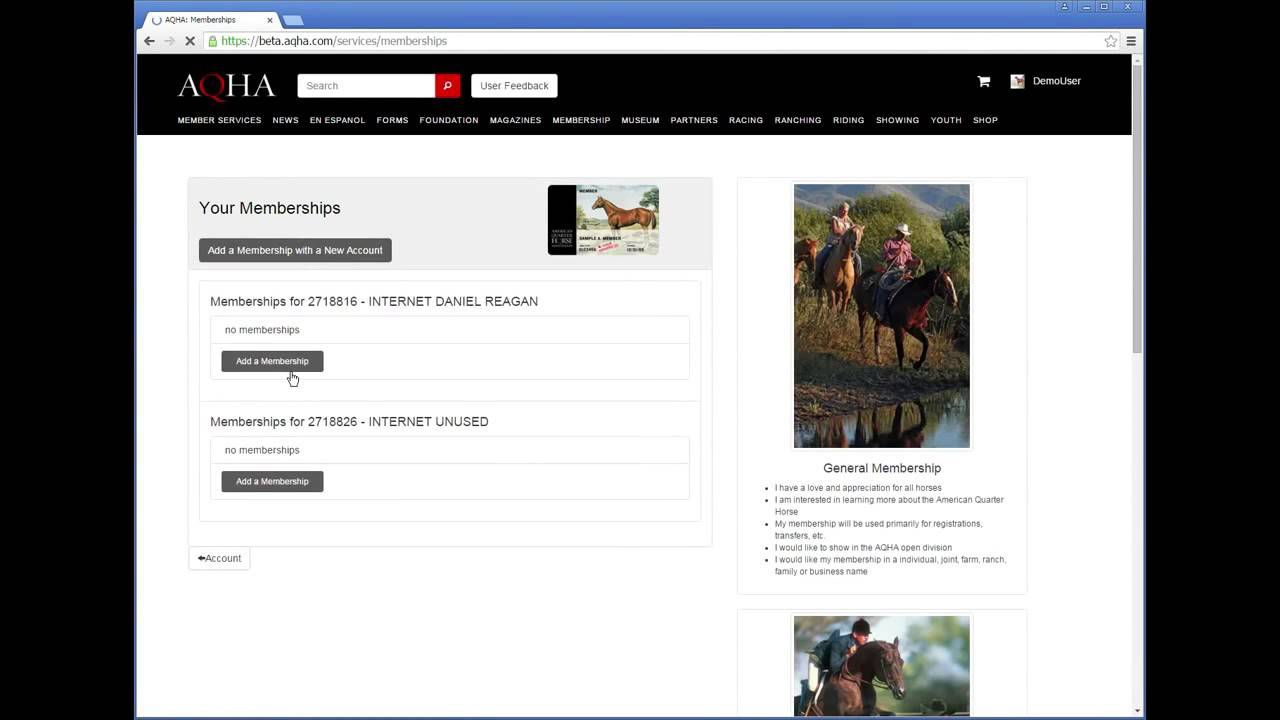Image resolution: width=1280 pixels, height=720 pixels.
Task: Open the Ranching nav item
Action: 798,120
